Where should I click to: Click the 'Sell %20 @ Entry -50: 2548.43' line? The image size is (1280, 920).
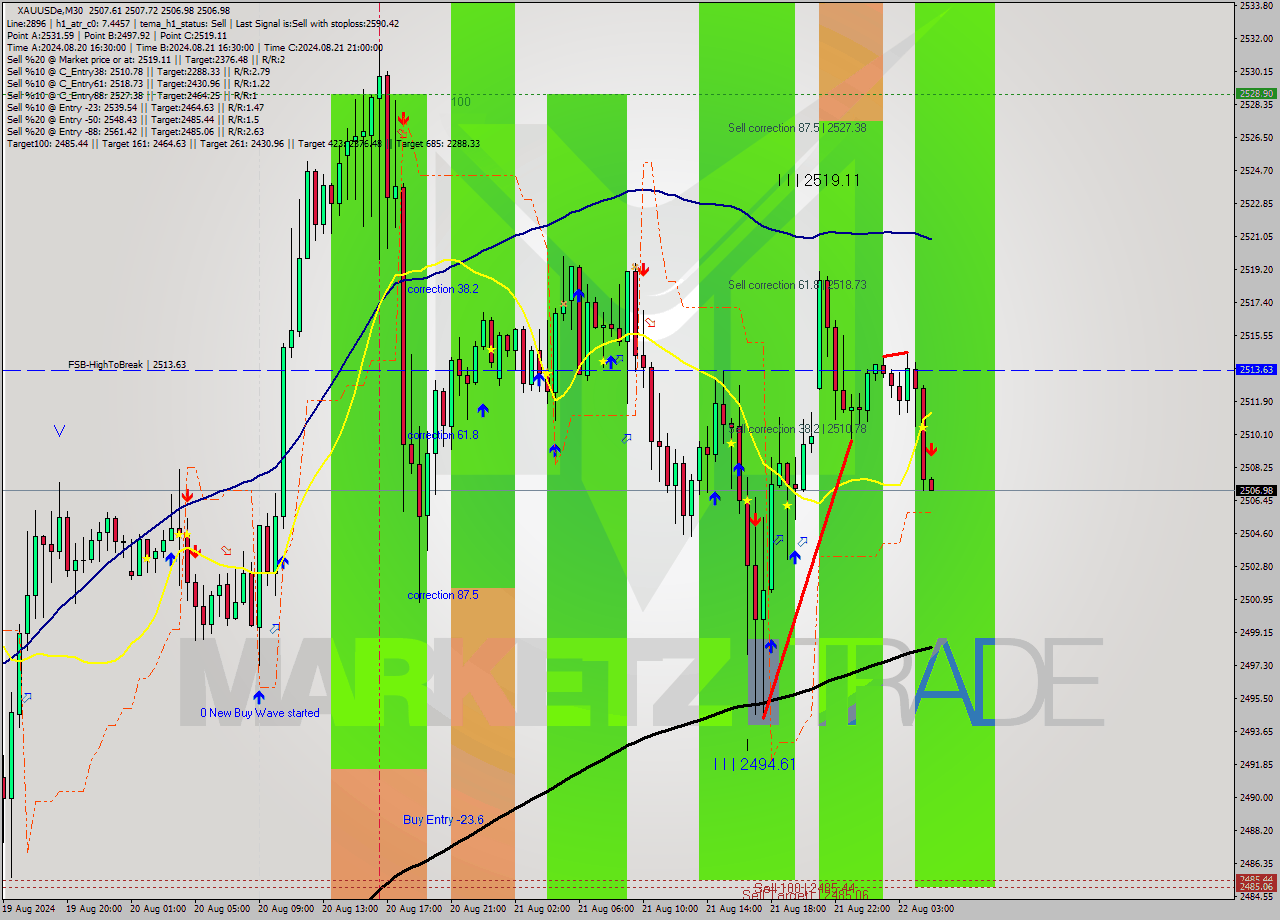point(133,119)
